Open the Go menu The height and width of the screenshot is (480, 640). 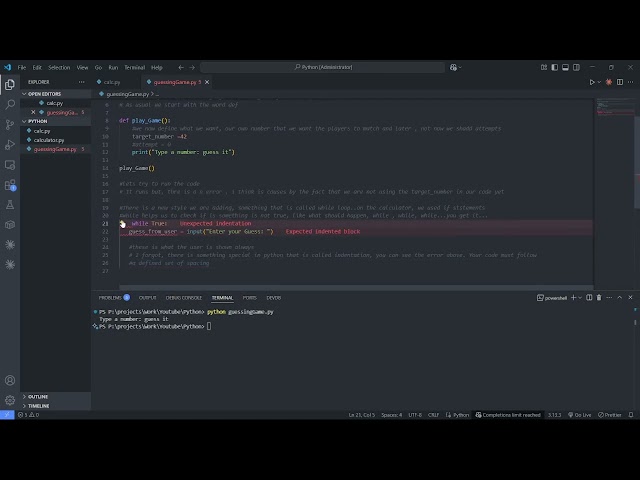coord(98,67)
